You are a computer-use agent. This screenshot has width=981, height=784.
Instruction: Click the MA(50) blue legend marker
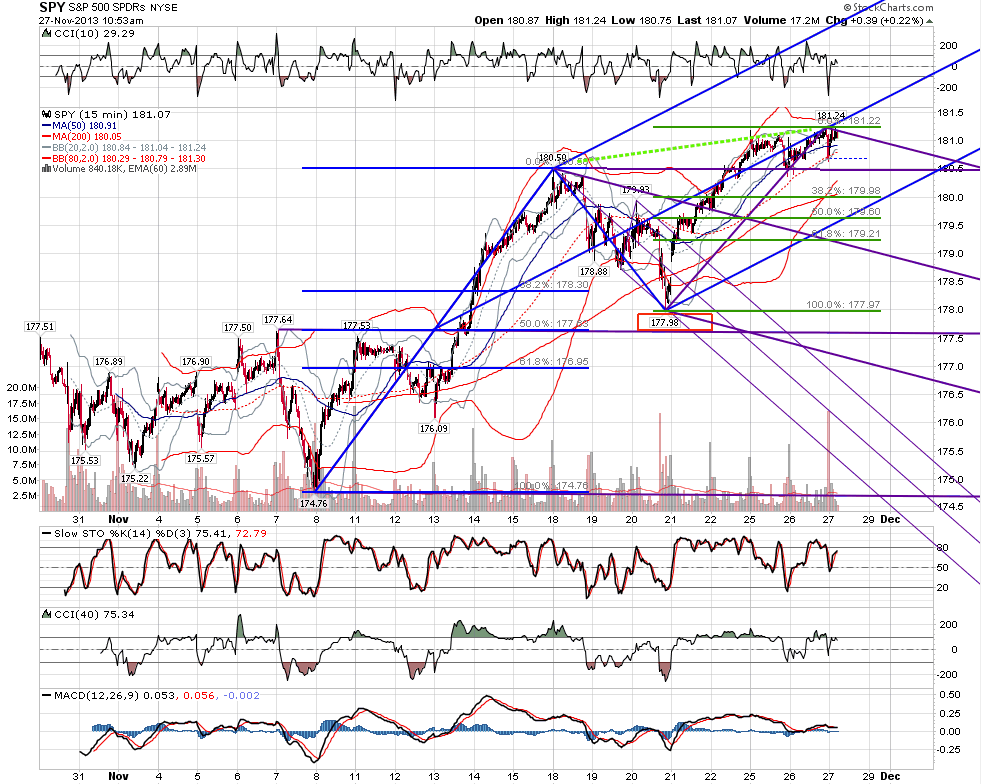[x=46, y=126]
